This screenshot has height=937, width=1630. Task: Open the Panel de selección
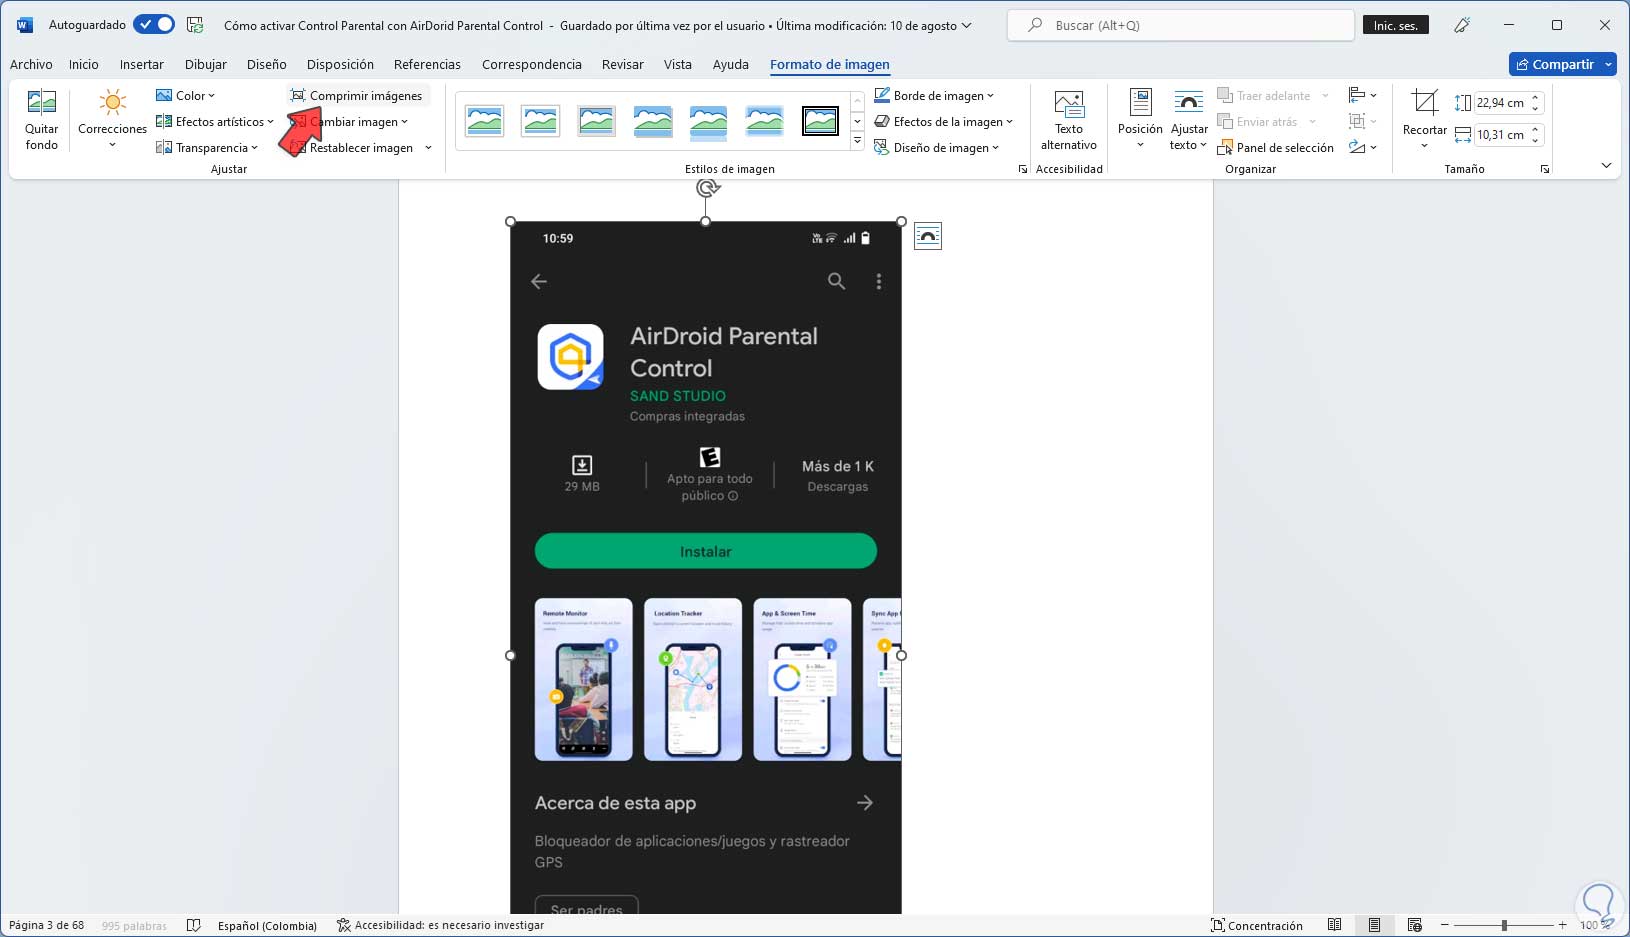(1276, 148)
